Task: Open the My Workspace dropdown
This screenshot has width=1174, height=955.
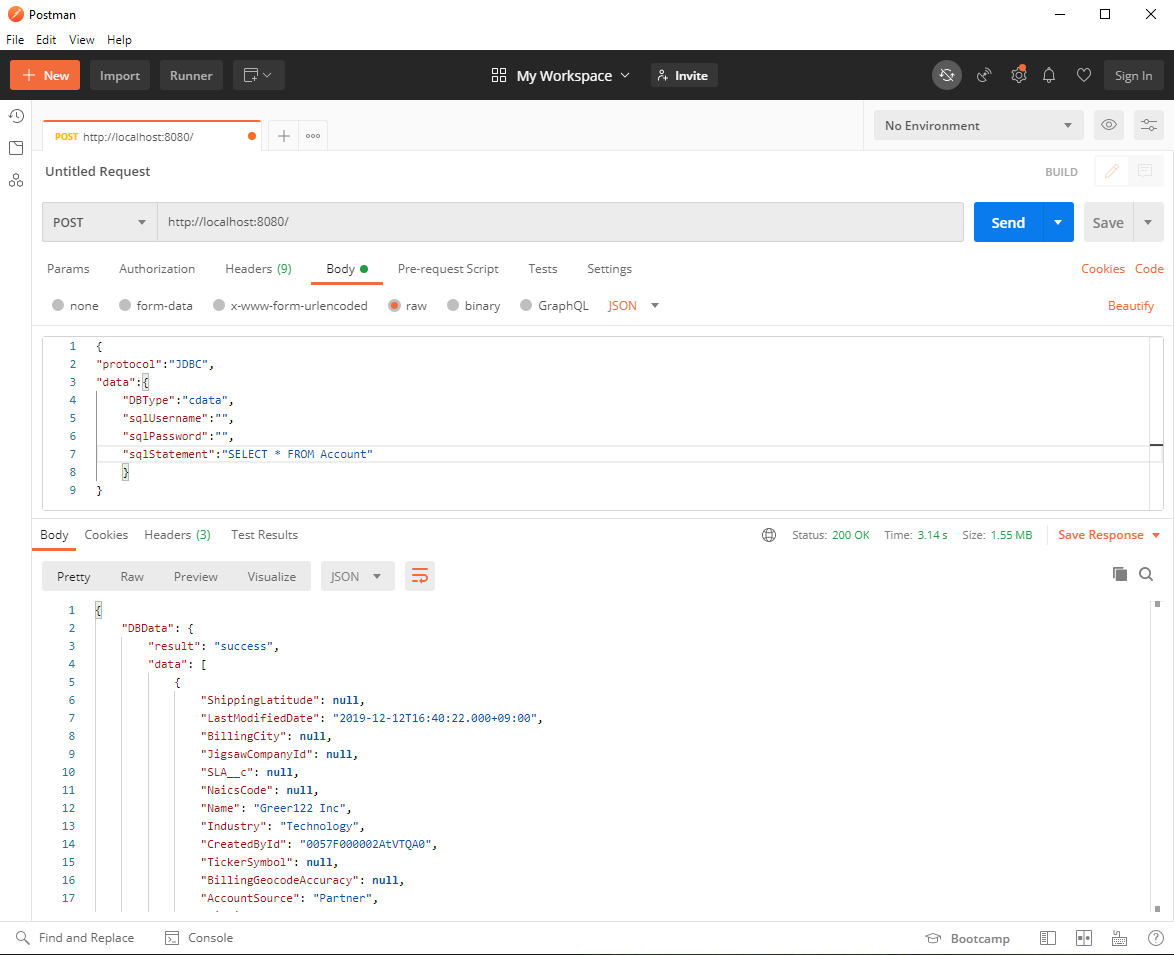Action: point(561,76)
